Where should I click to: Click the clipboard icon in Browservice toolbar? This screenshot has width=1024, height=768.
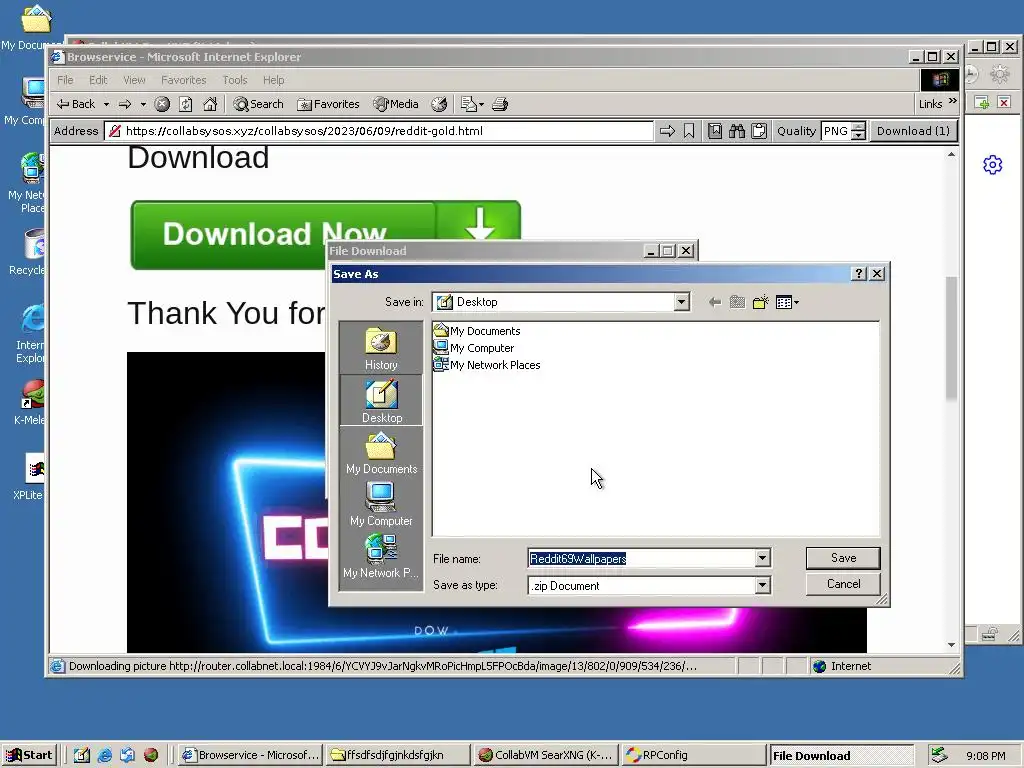click(x=759, y=131)
